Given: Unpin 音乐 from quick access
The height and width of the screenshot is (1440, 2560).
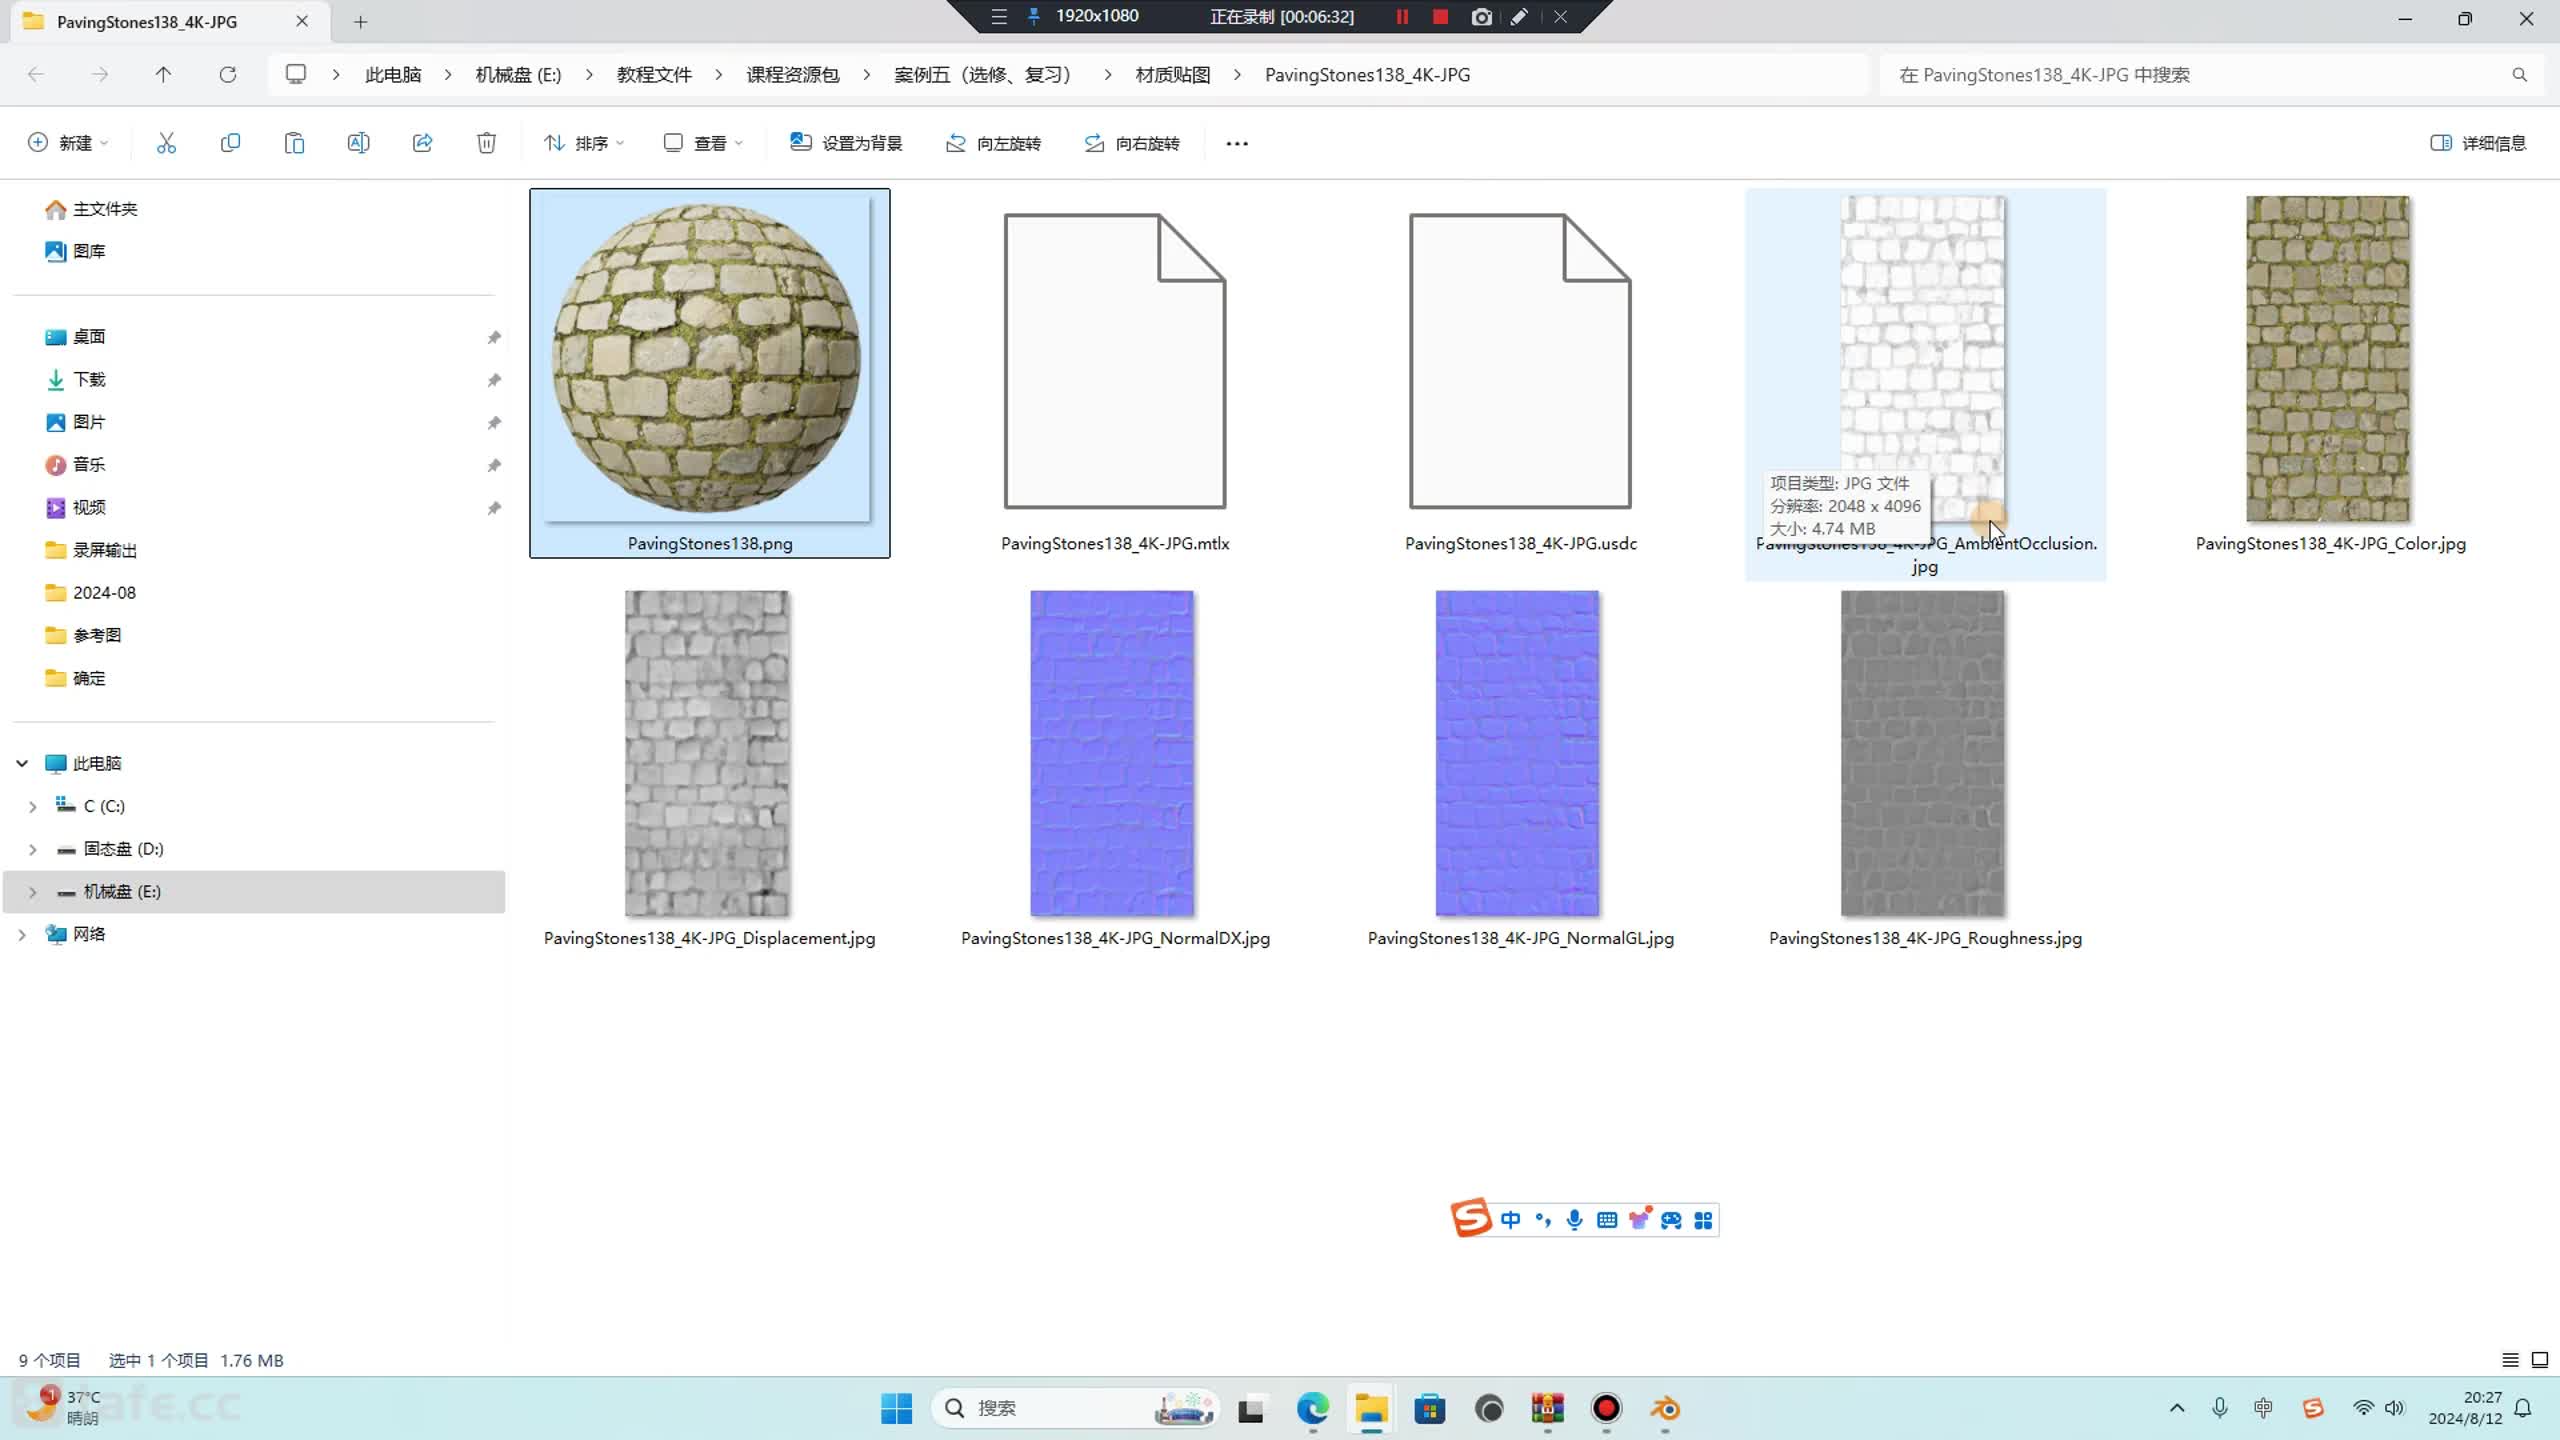Looking at the screenshot, I should 493,465.
